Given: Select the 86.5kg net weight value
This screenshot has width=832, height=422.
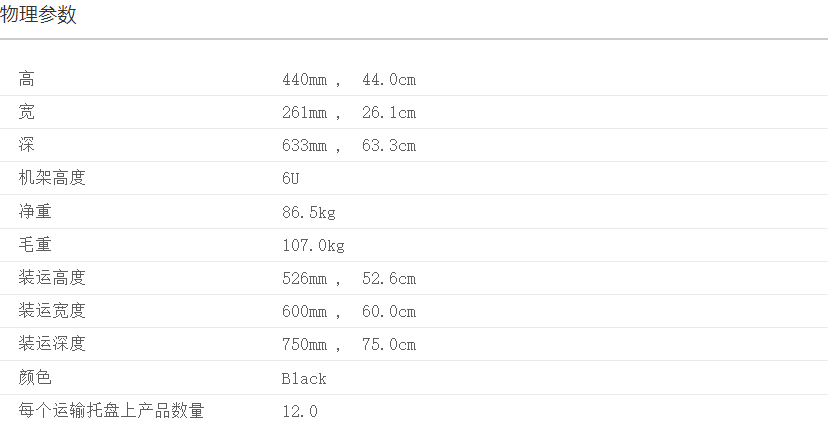Looking at the screenshot, I should tap(309, 212).
